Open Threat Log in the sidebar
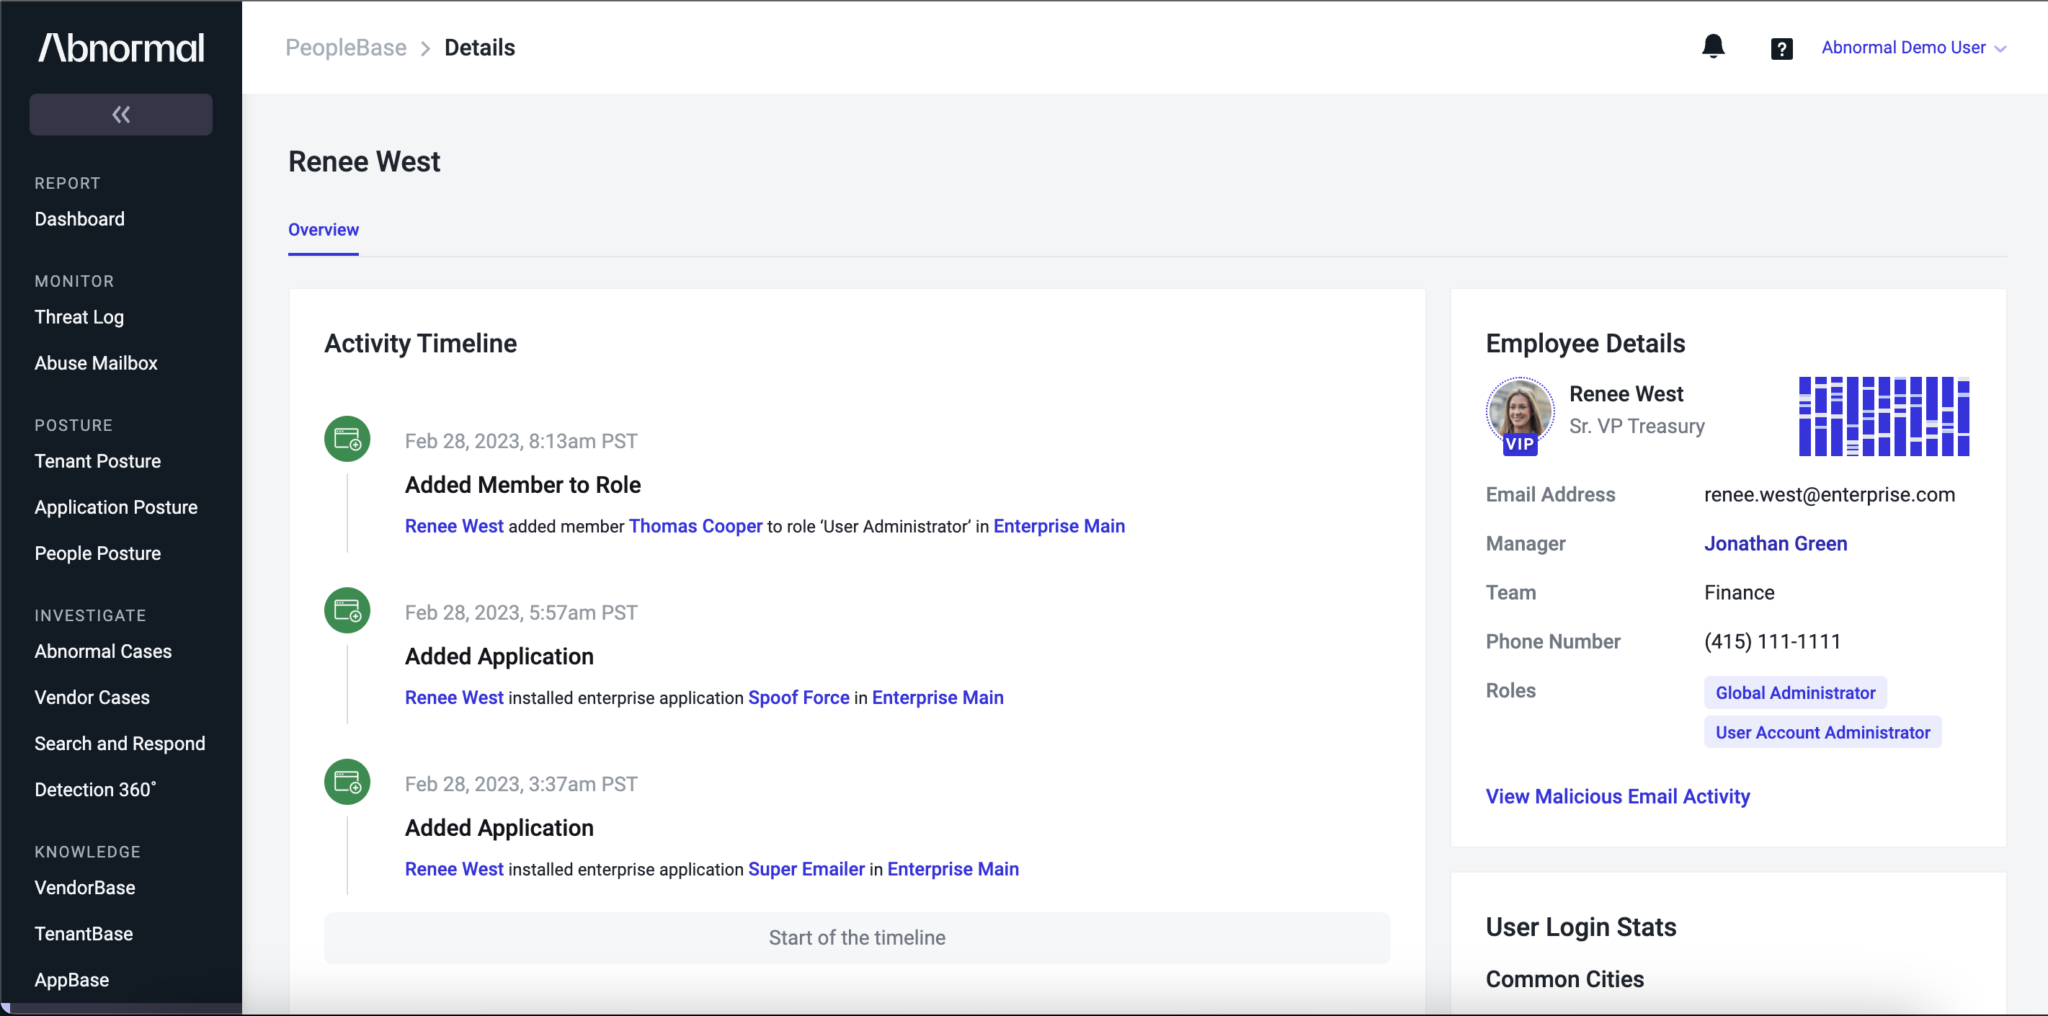2048x1016 pixels. (x=79, y=317)
